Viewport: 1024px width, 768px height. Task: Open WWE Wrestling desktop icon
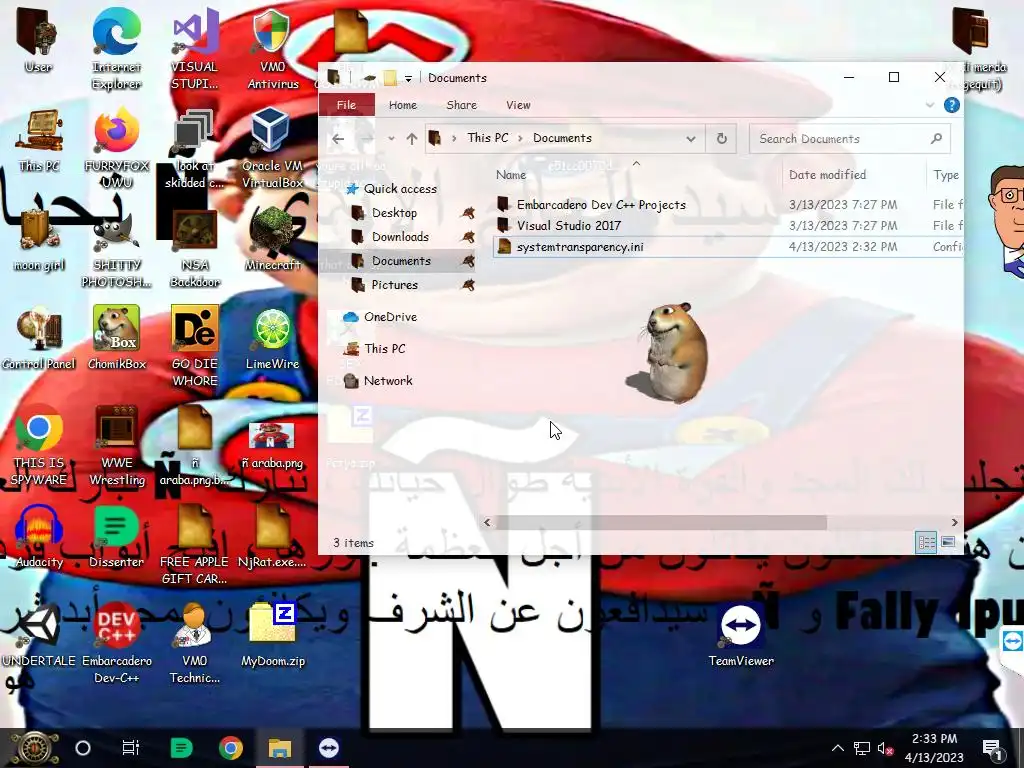[x=117, y=445]
